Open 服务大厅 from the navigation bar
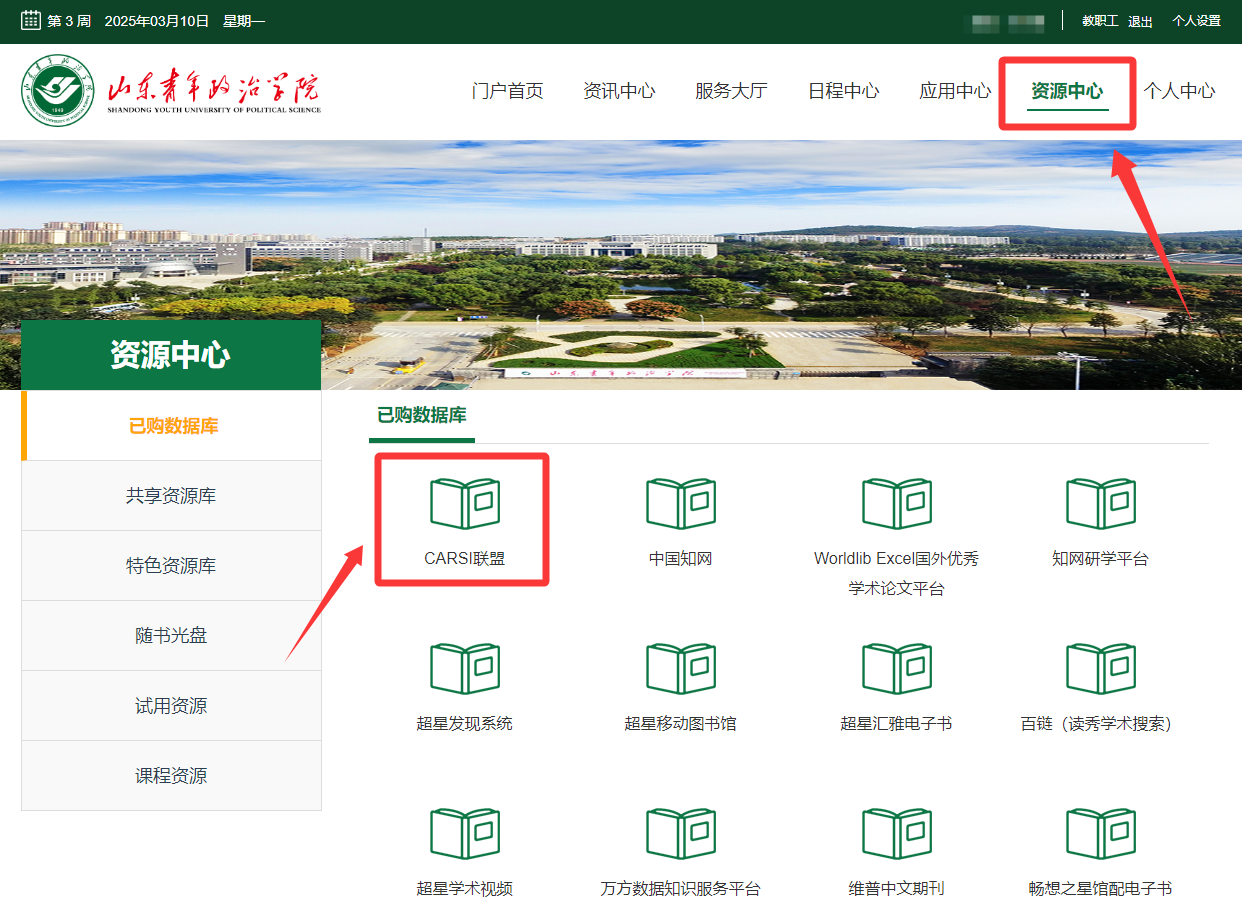The image size is (1242, 915). tap(731, 91)
